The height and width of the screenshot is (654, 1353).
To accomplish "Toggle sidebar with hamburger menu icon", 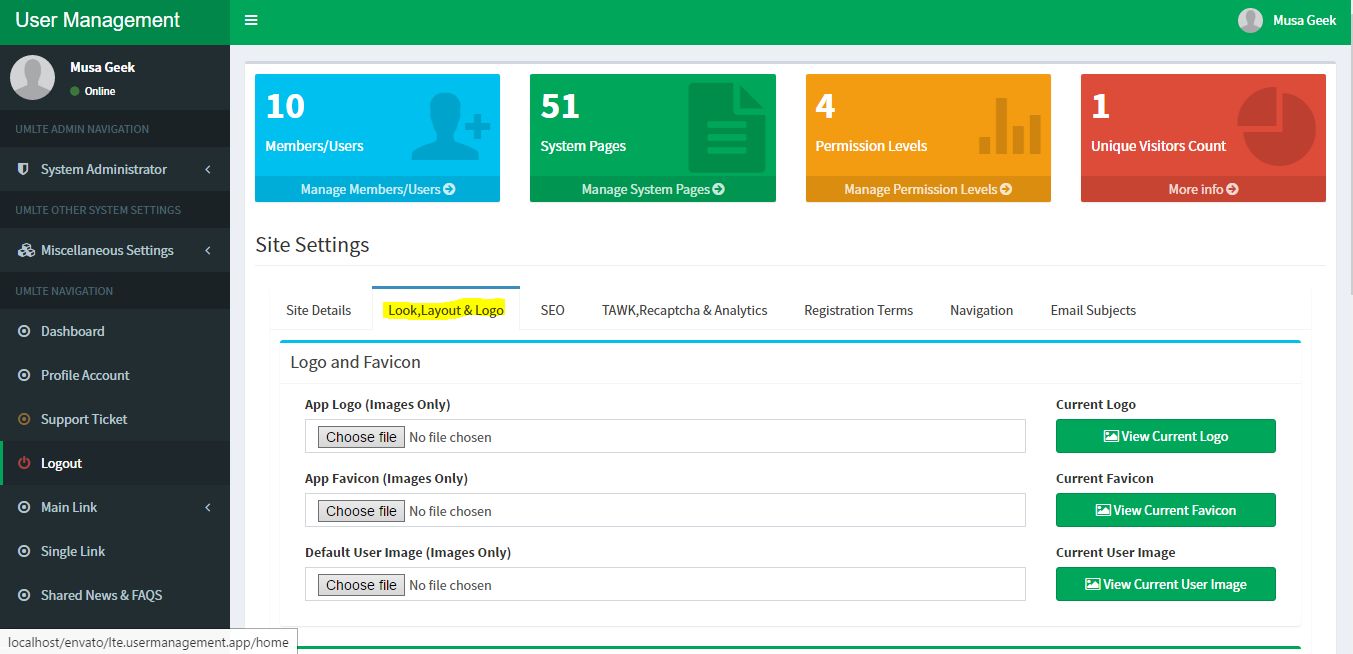I will 251,20.
